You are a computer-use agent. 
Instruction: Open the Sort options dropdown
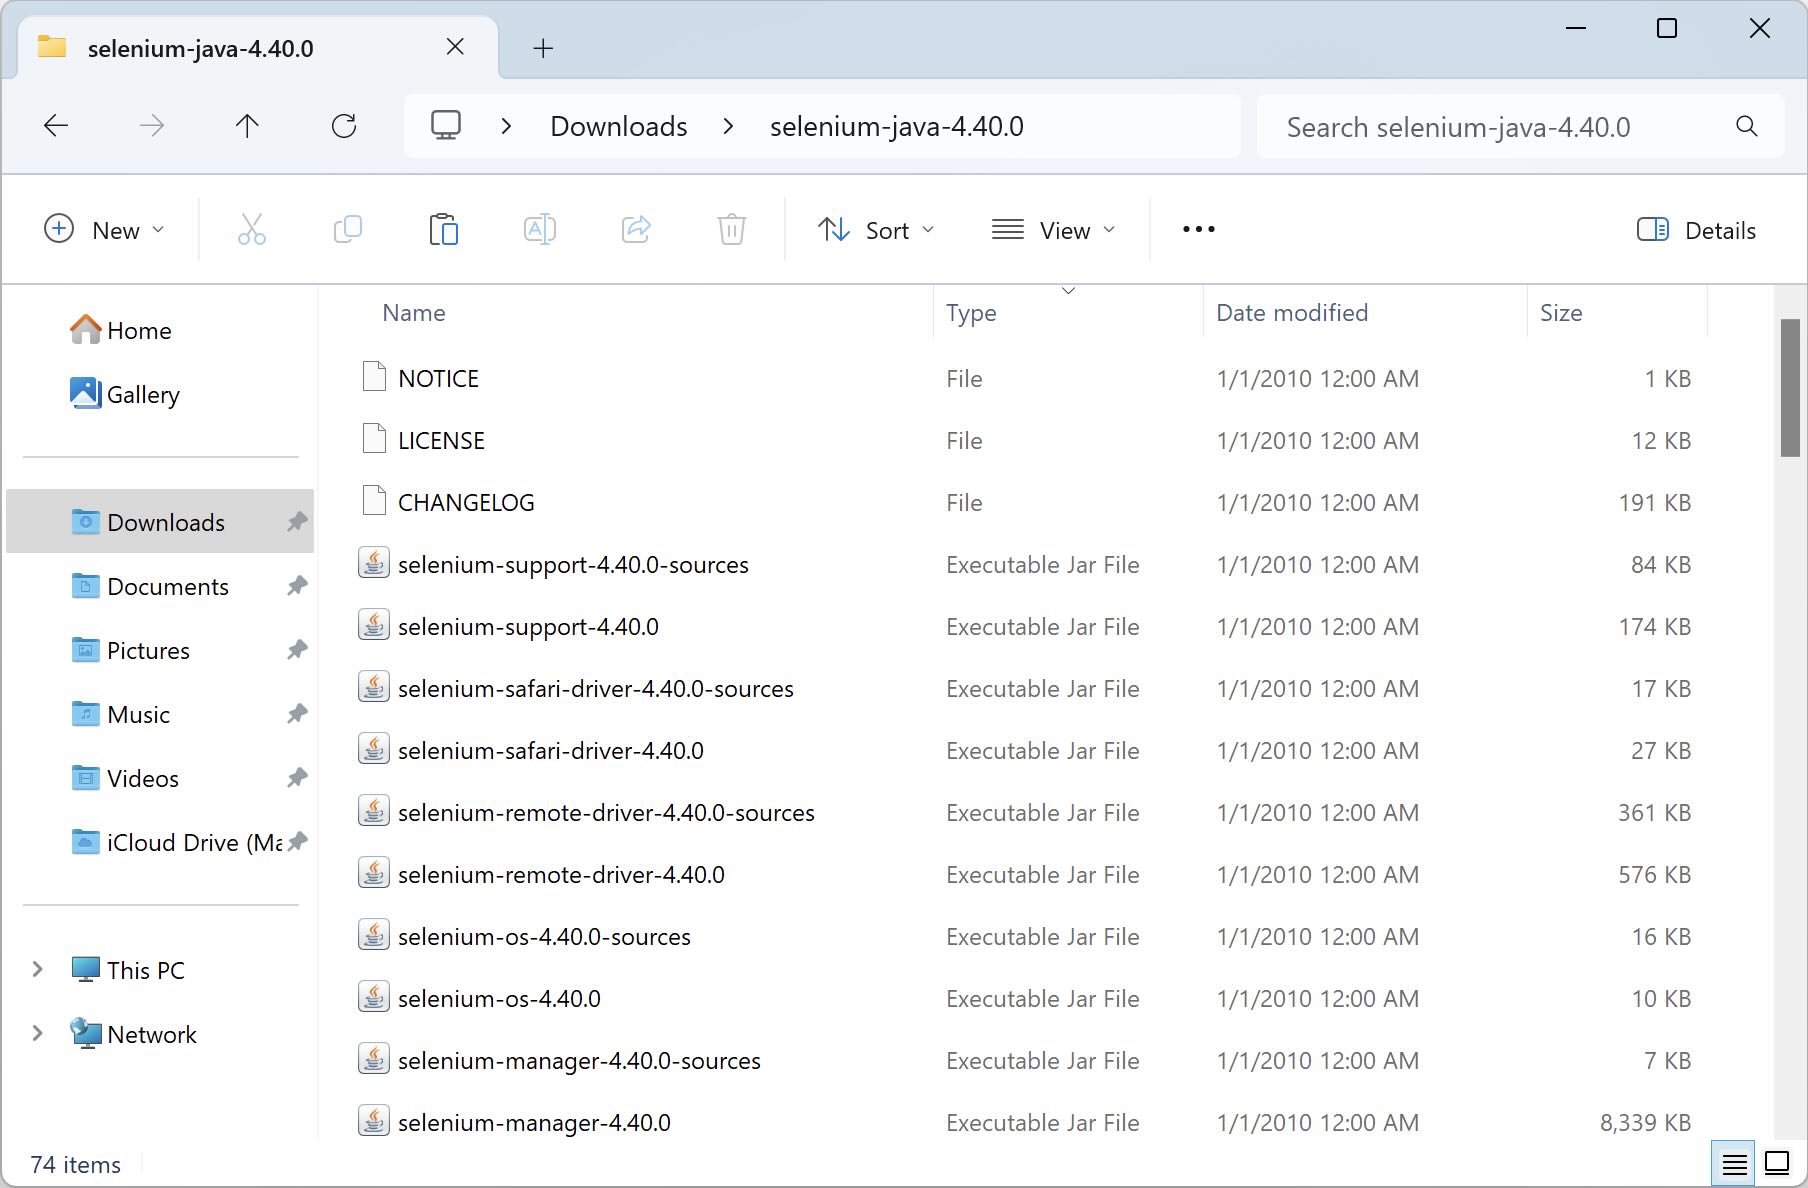877,229
